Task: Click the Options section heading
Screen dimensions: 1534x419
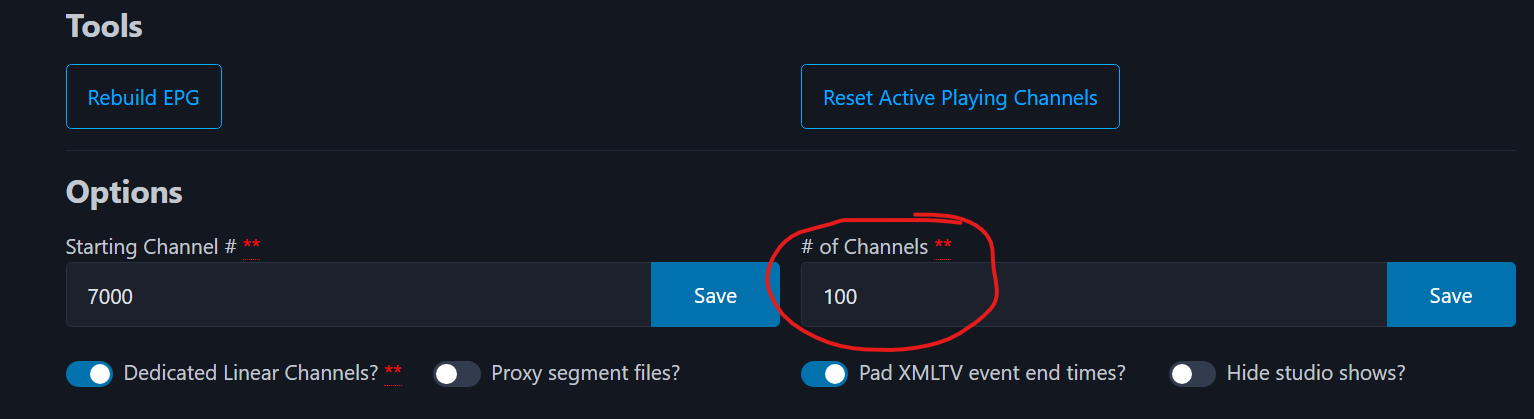Action: [124, 192]
